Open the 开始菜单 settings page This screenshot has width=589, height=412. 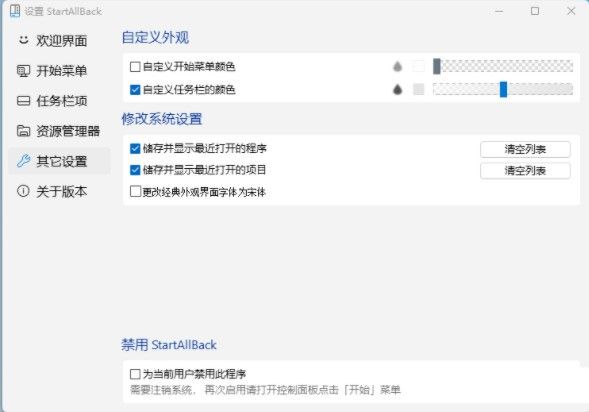59,71
